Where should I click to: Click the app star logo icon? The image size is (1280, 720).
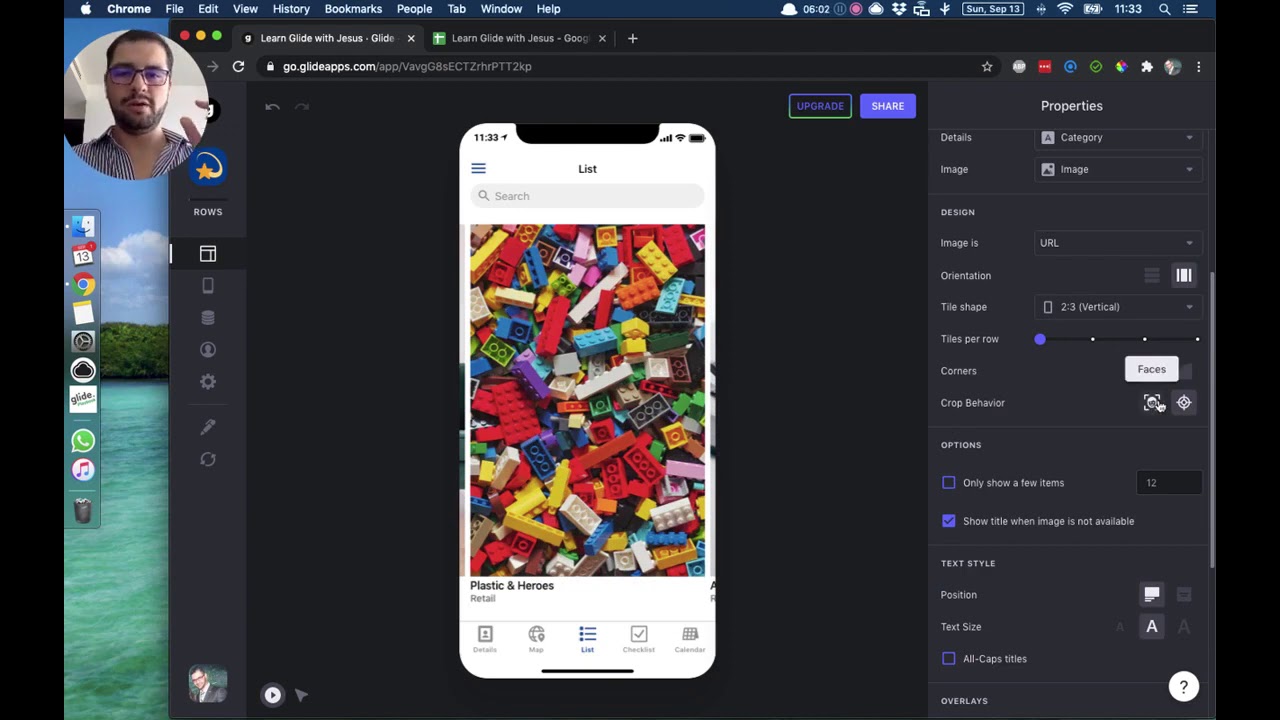[x=208, y=168]
